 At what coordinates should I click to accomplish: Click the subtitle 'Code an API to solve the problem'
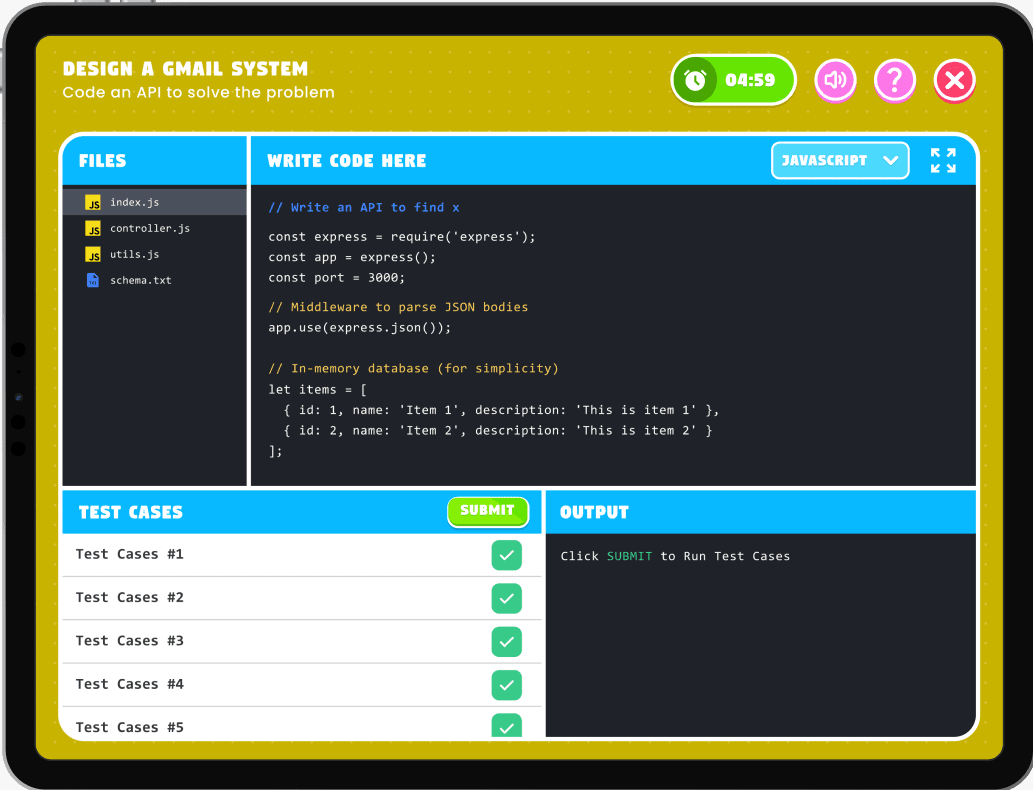(198, 92)
